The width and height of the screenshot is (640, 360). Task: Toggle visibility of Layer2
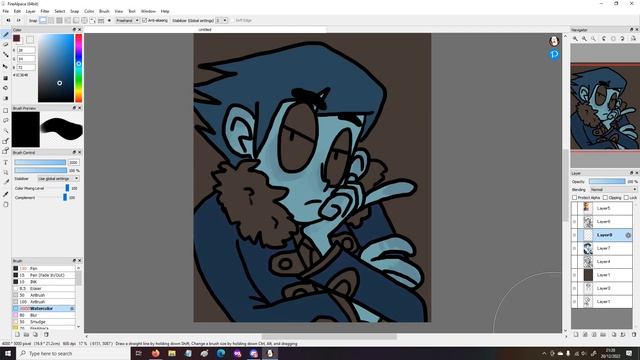coord(574,288)
